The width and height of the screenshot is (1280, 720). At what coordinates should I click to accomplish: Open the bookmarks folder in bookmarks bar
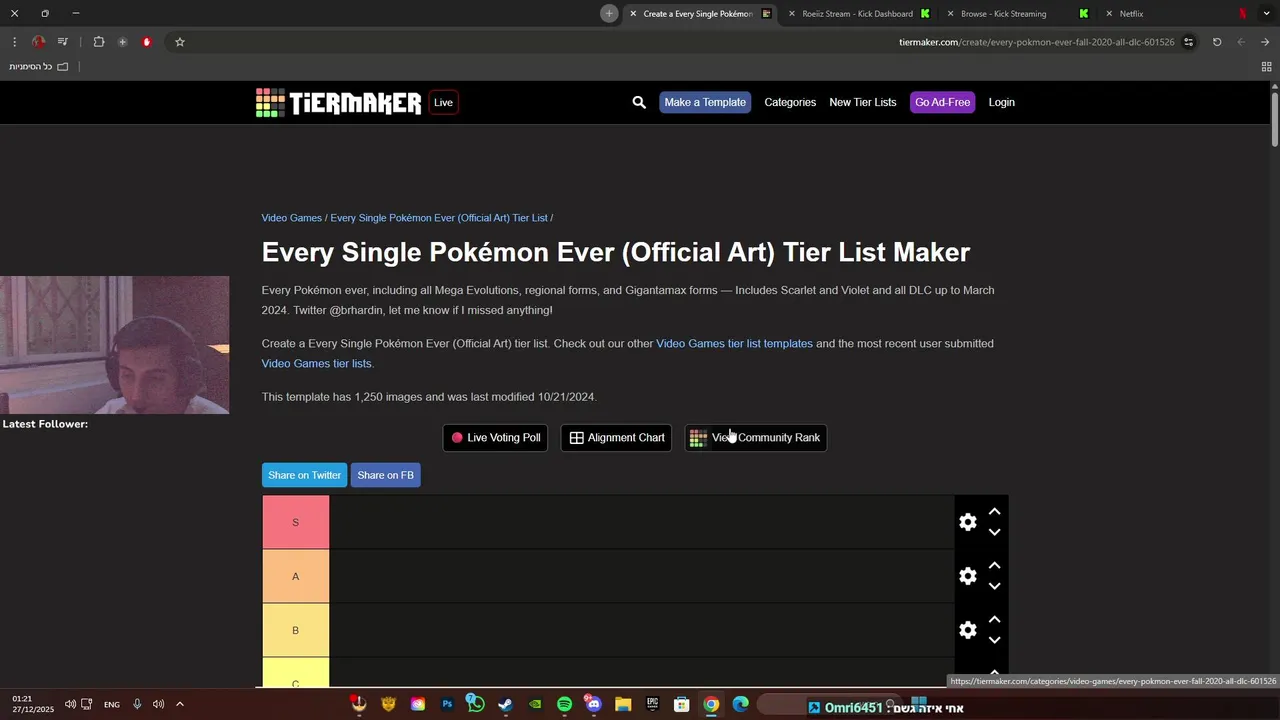point(40,67)
